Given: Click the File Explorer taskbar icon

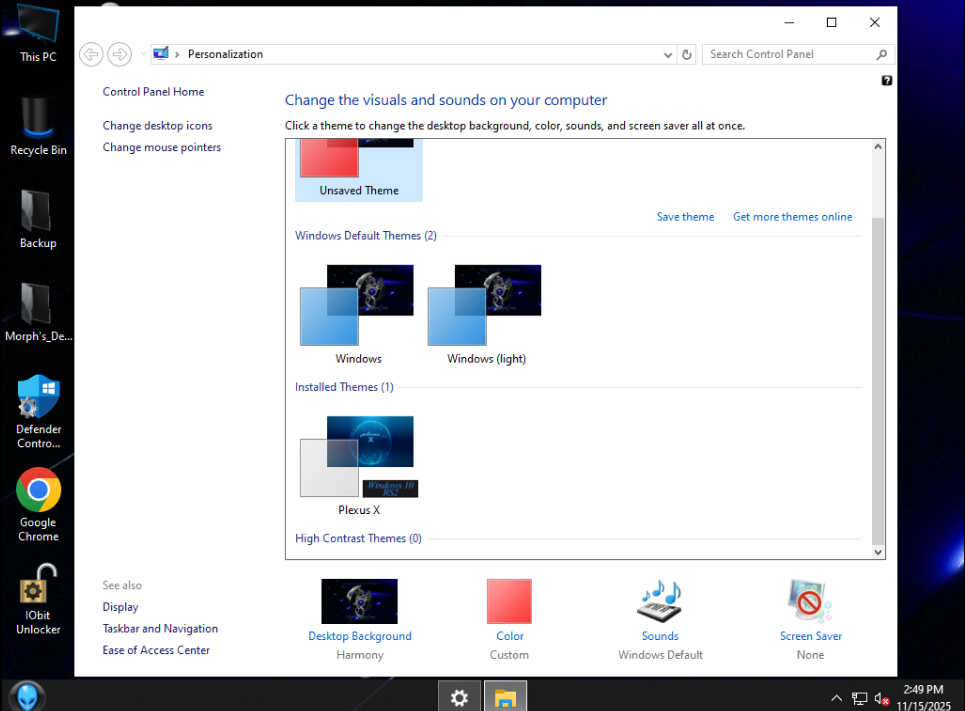Looking at the screenshot, I should (506, 697).
